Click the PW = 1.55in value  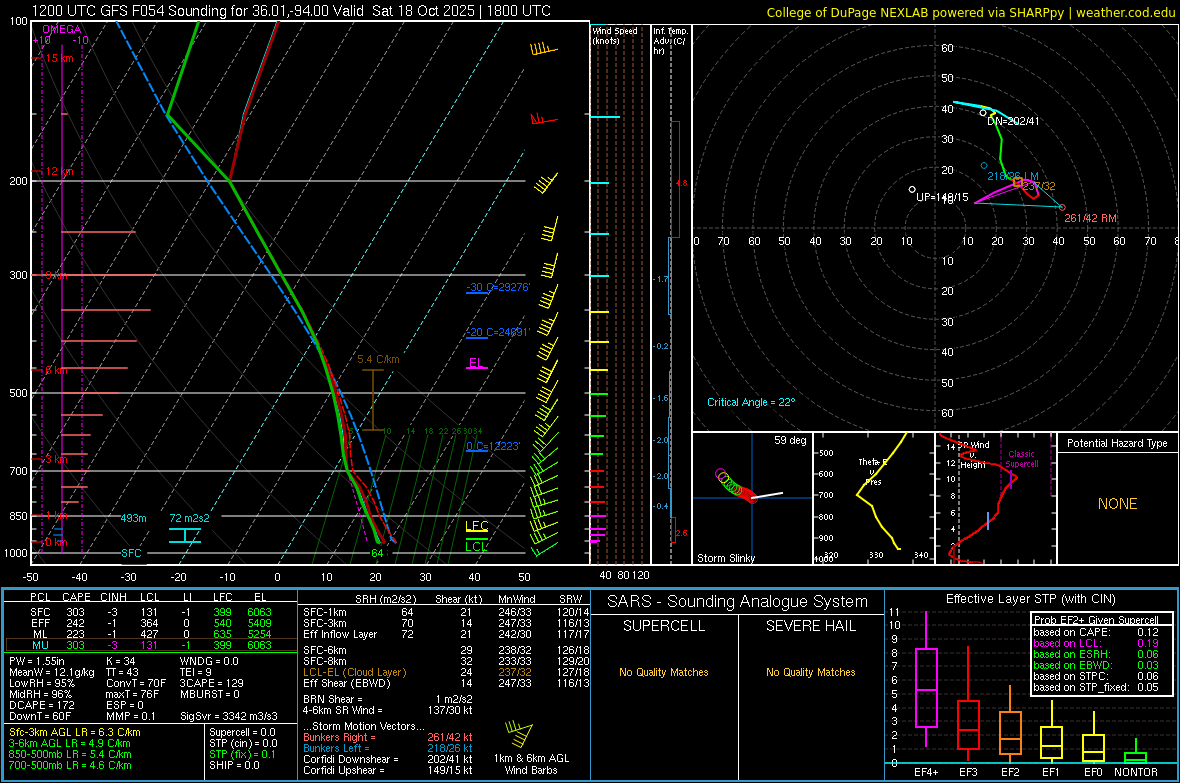pyautogui.click(x=37, y=661)
